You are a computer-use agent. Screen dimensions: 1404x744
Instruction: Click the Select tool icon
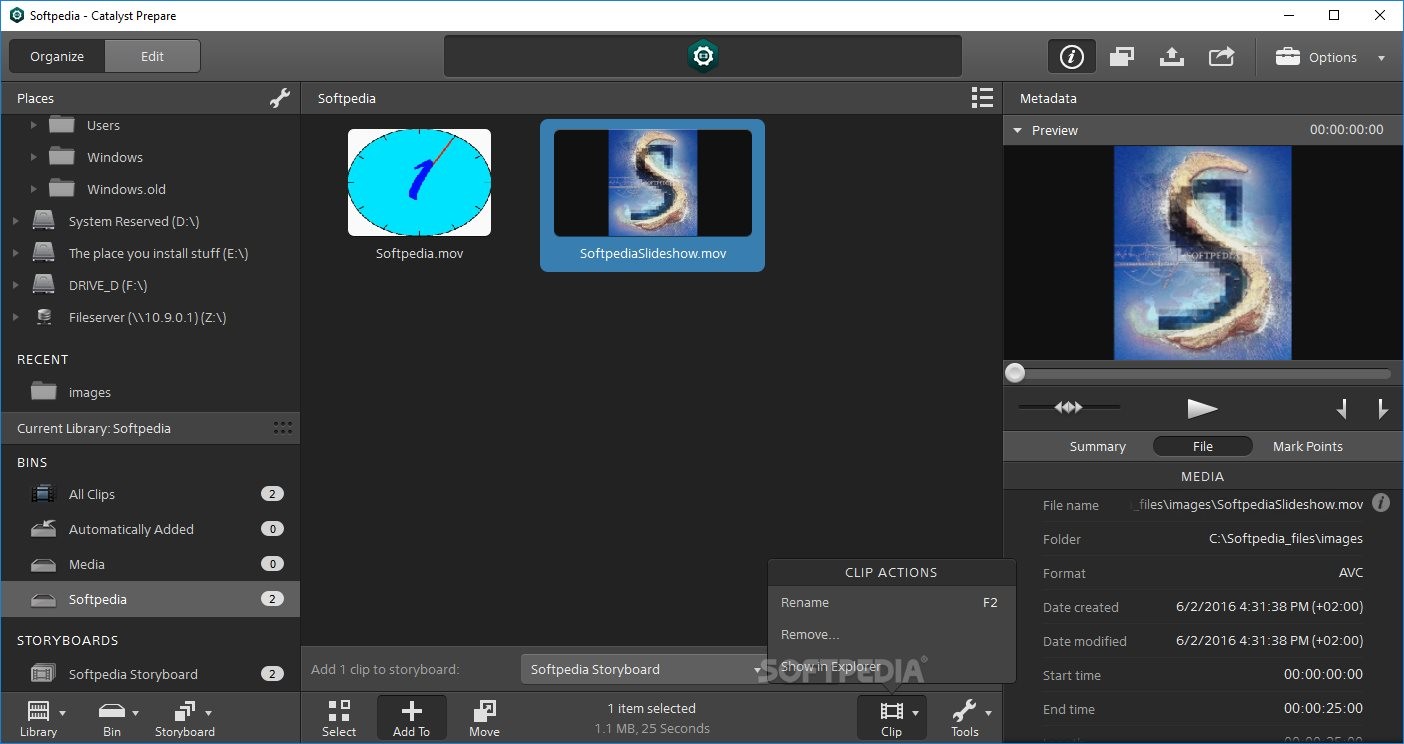339,719
